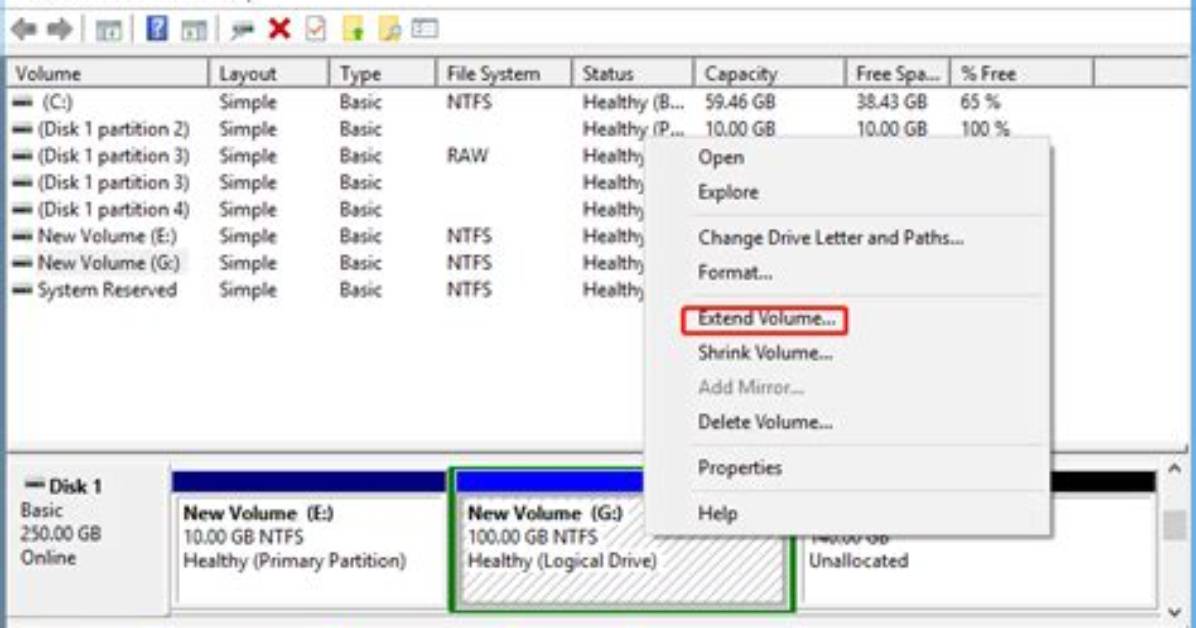Click the drive icon beside (Disk 1 partition 2)

click(23, 129)
